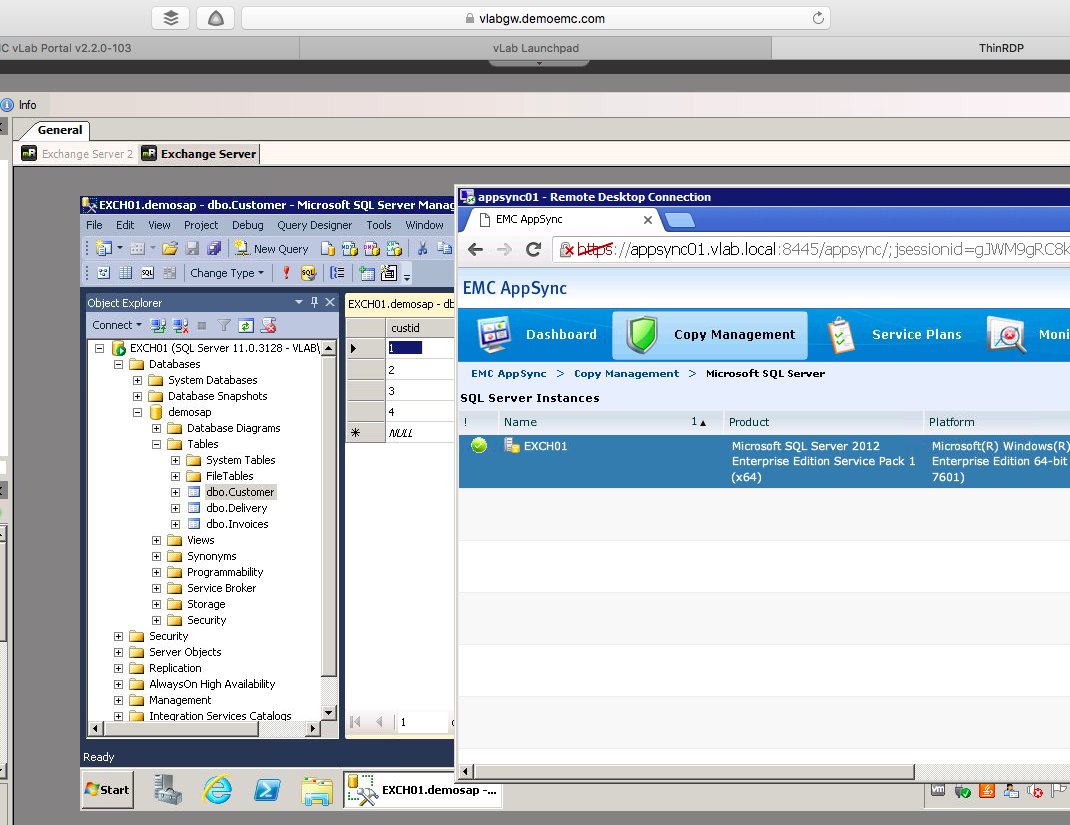Image resolution: width=1070 pixels, height=825 pixels.
Task: Expand the System Databases folder
Action: point(137,380)
